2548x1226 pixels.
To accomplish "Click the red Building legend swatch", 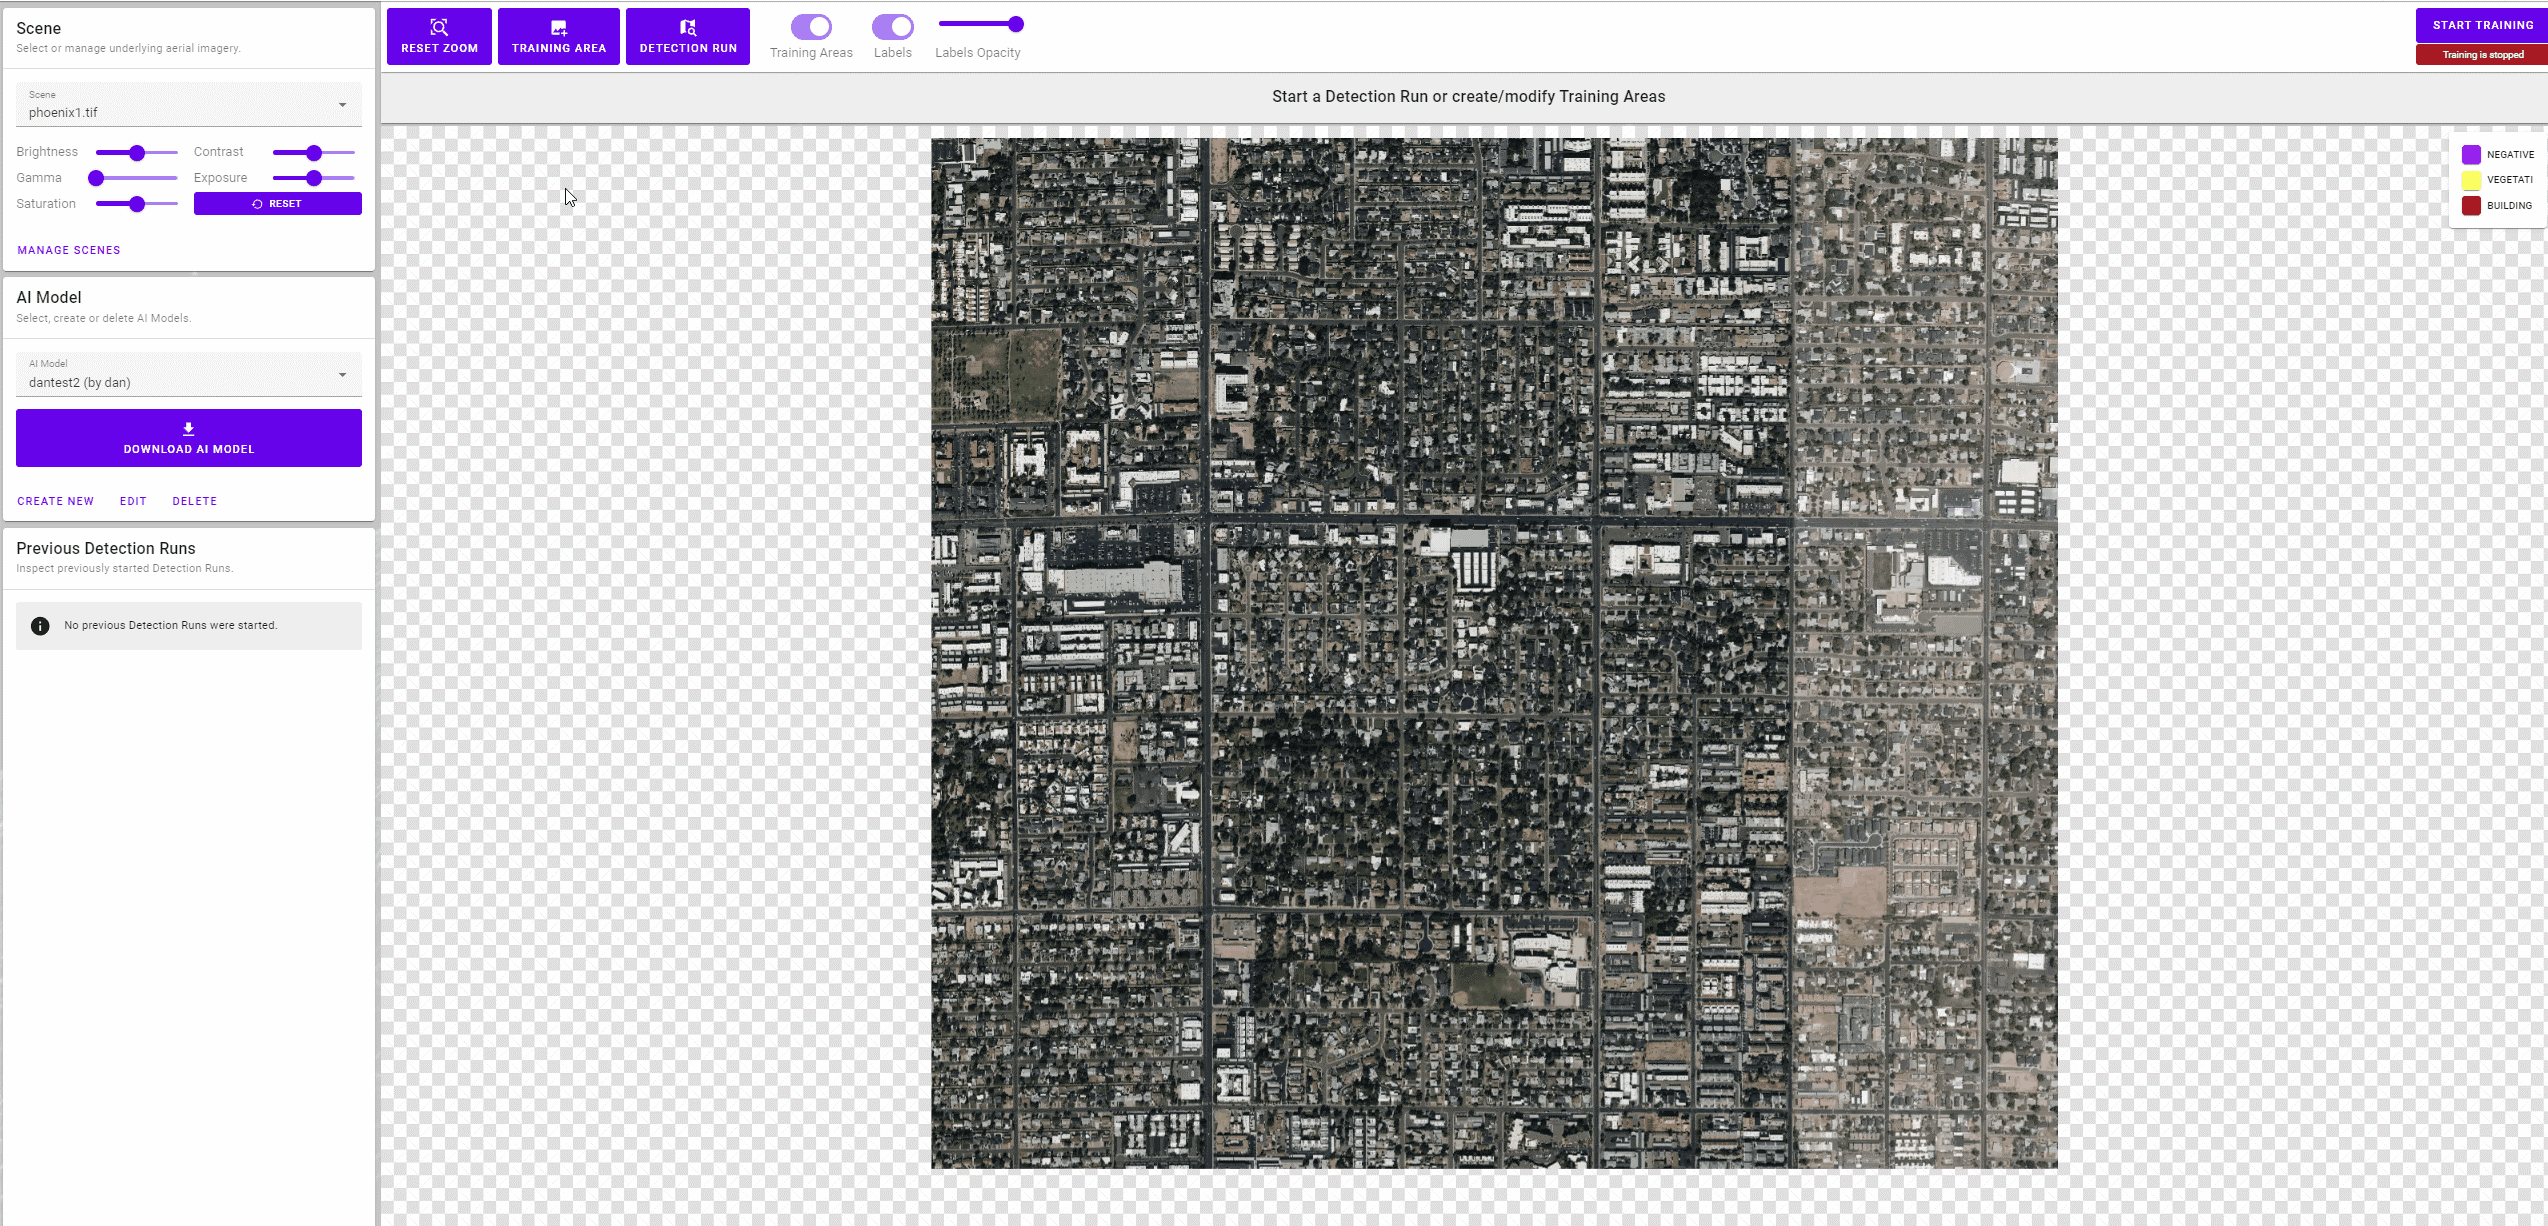I will [x=2471, y=206].
